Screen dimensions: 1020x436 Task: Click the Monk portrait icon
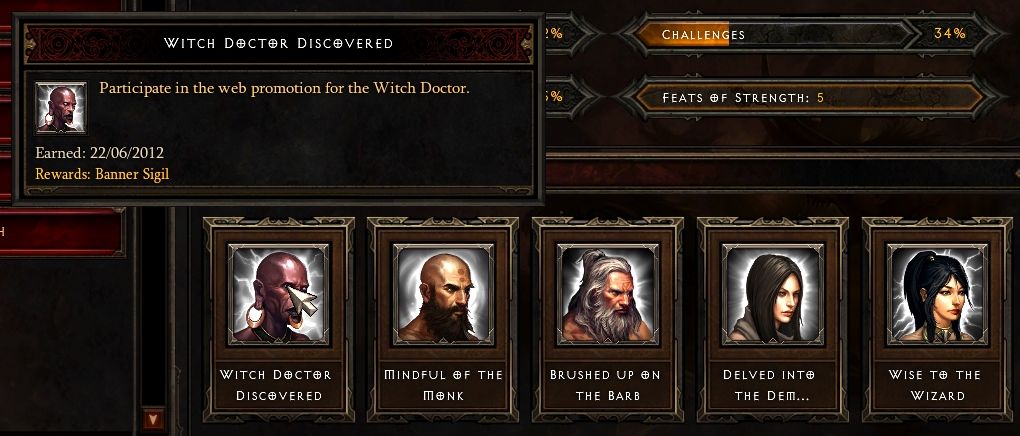[443, 293]
